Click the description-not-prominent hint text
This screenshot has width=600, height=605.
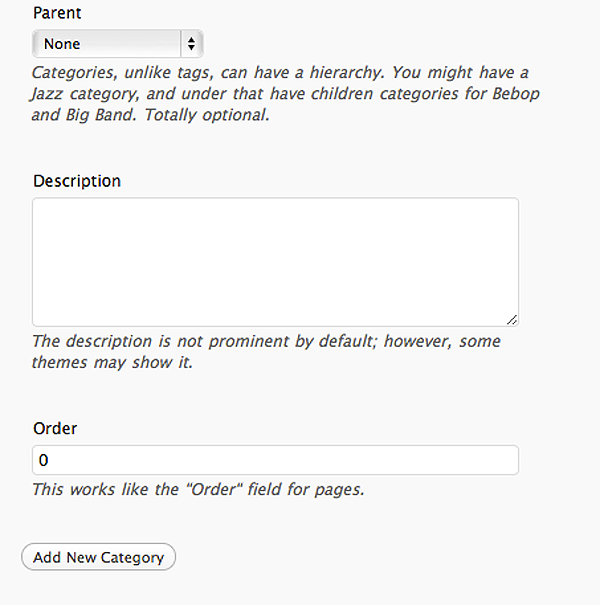point(266,352)
